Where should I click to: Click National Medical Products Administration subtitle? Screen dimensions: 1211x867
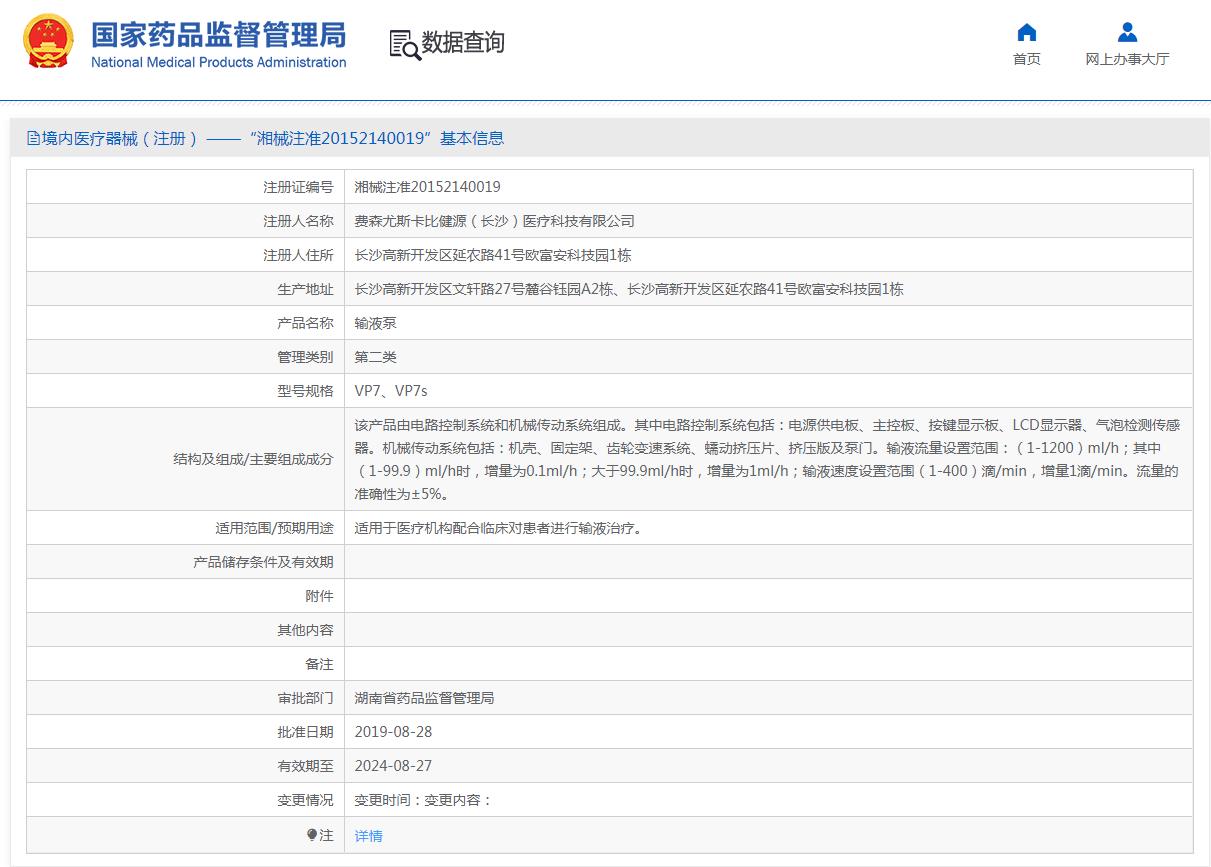click(x=218, y=62)
